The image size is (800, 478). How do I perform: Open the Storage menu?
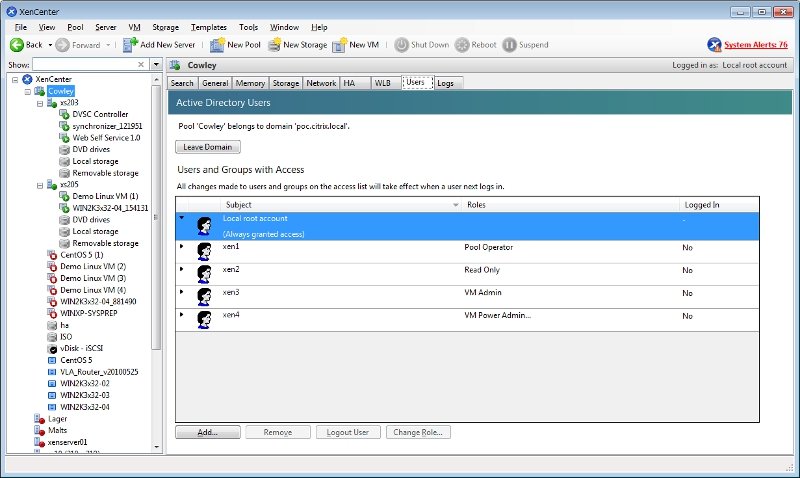coord(165,27)
